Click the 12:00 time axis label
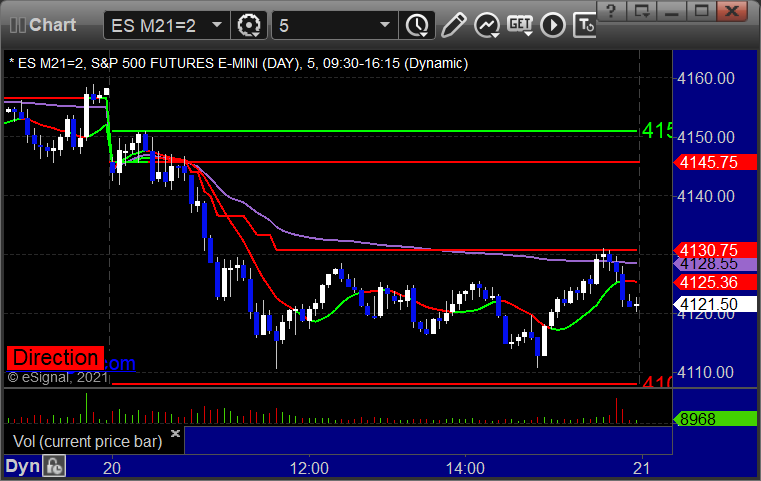Viewport: 761px width, 481px height. coord(309,468)
